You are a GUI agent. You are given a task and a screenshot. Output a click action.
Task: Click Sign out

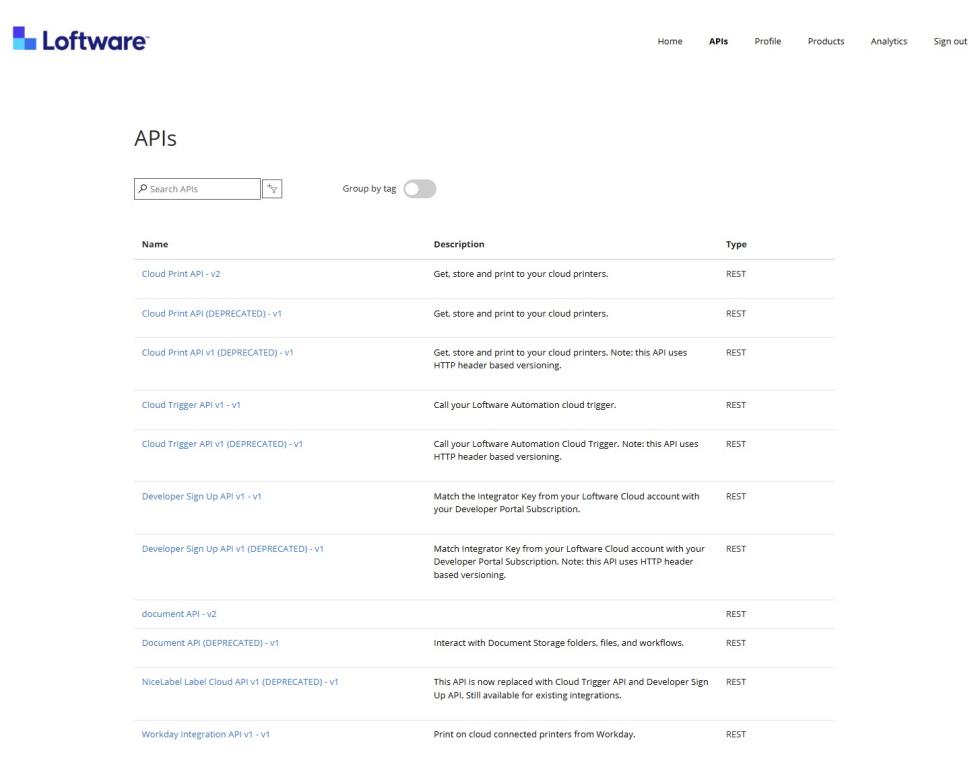[949, 42]
